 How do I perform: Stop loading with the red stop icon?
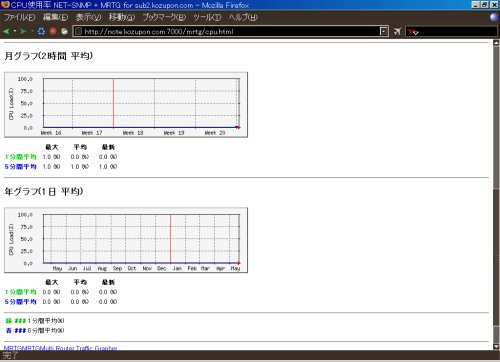tap(53, 31)
